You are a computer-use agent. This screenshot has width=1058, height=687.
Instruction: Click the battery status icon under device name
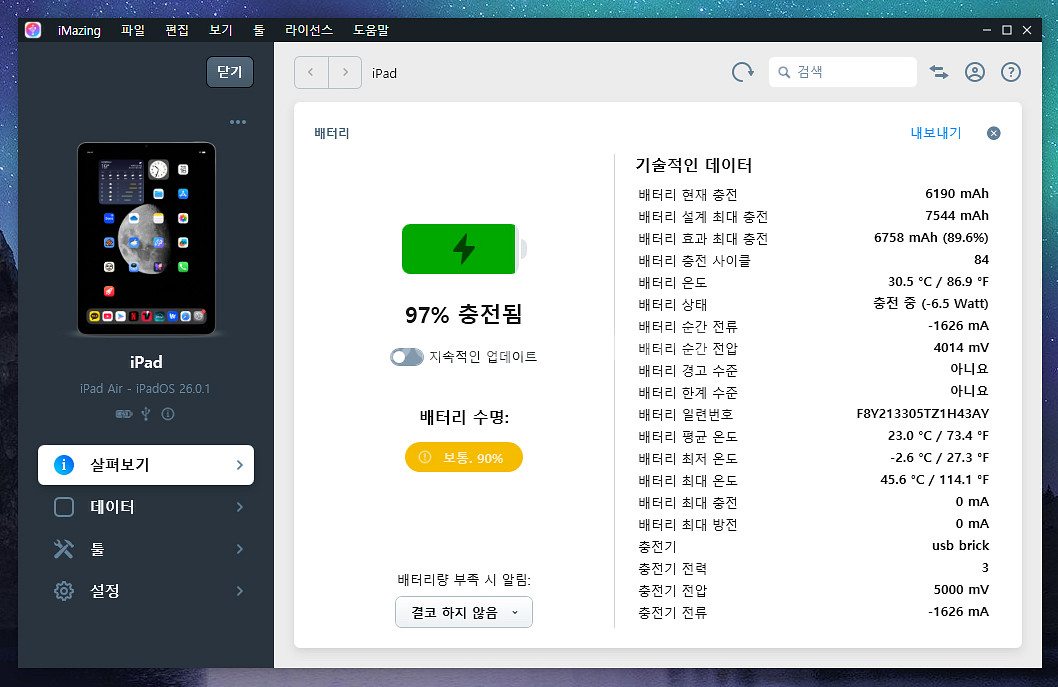(124, 414)
